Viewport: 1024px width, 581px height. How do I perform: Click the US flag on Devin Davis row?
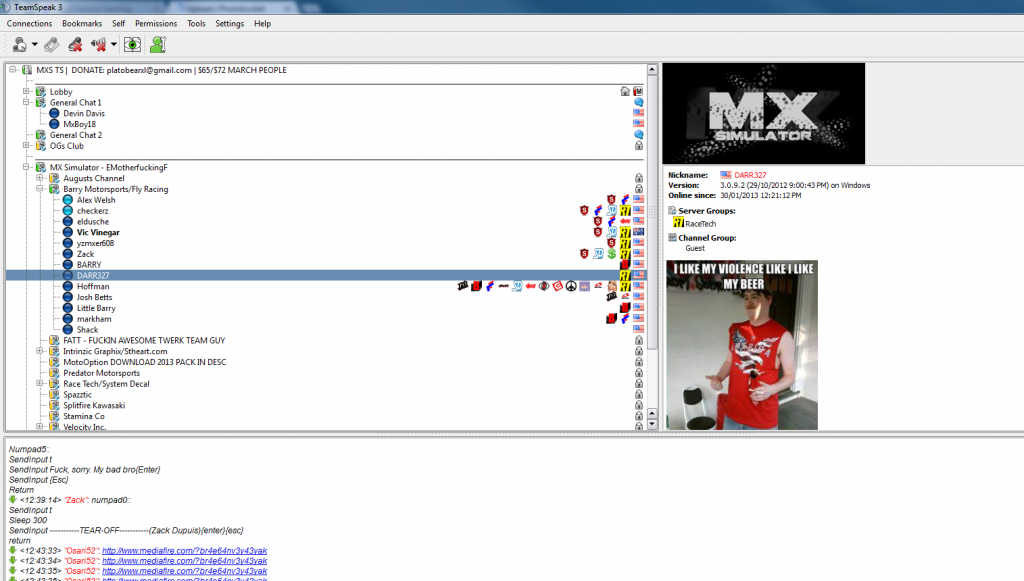click(x=638, y=113)
